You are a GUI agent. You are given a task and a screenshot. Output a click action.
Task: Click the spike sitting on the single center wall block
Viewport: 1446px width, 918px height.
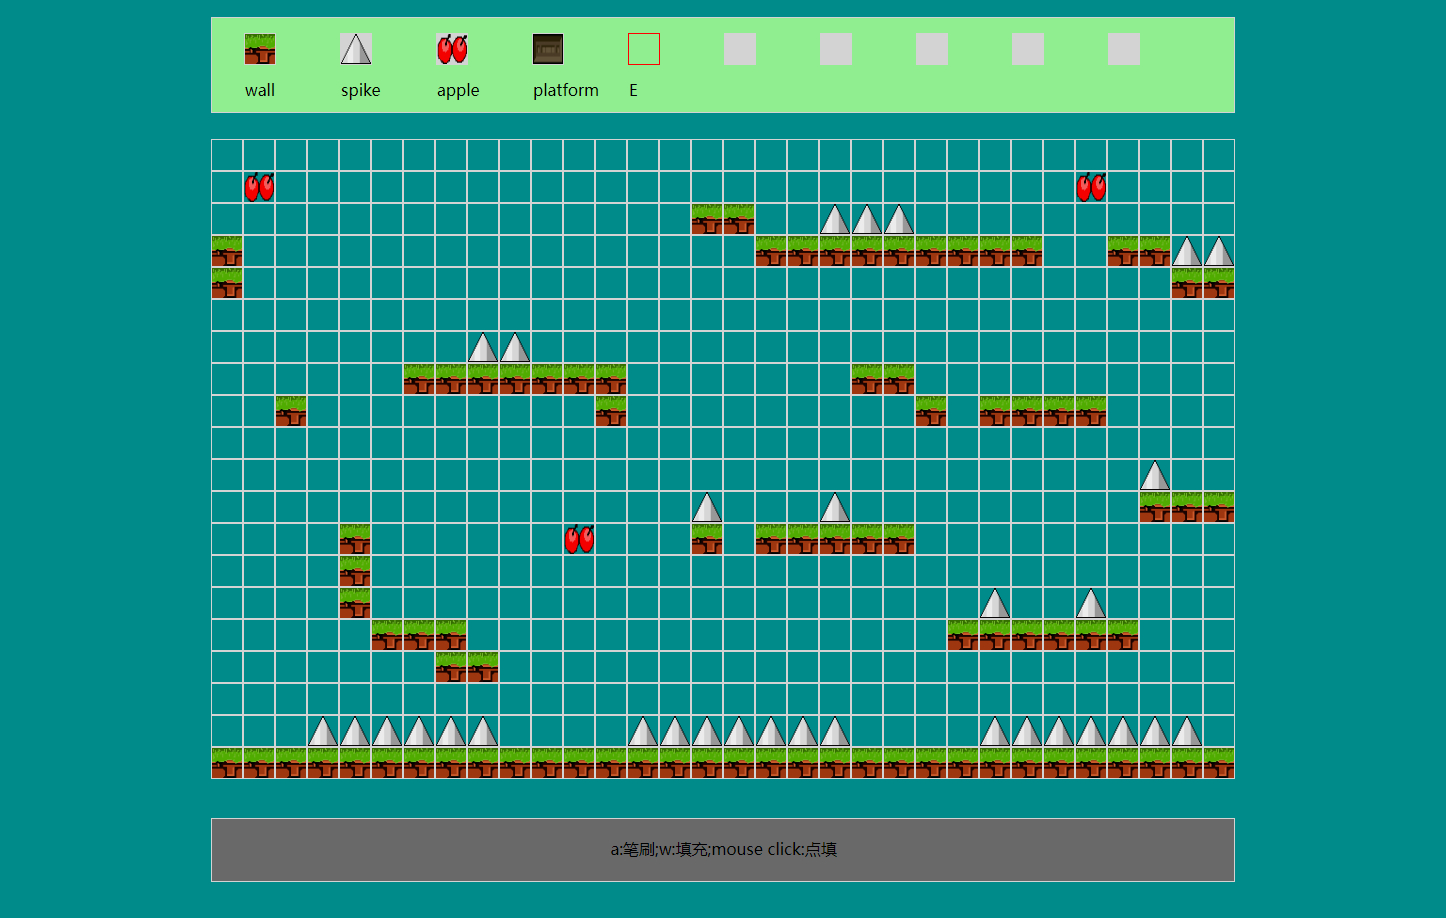tap(707, 507)
